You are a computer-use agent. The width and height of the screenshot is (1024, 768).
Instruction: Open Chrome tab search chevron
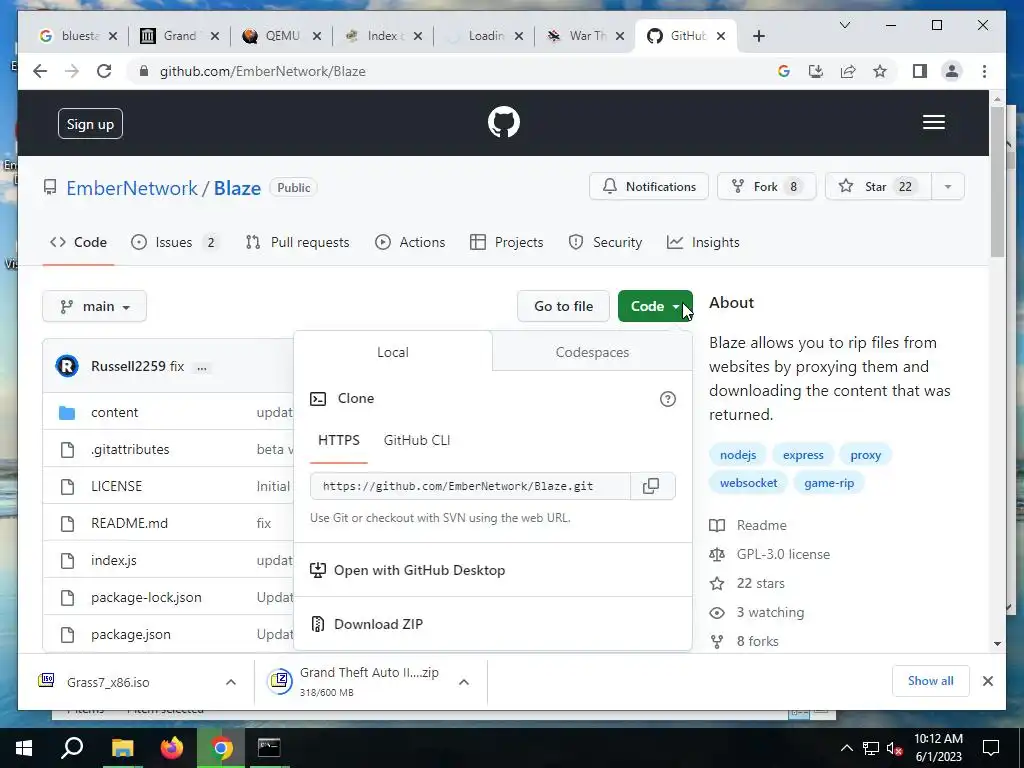844,25
